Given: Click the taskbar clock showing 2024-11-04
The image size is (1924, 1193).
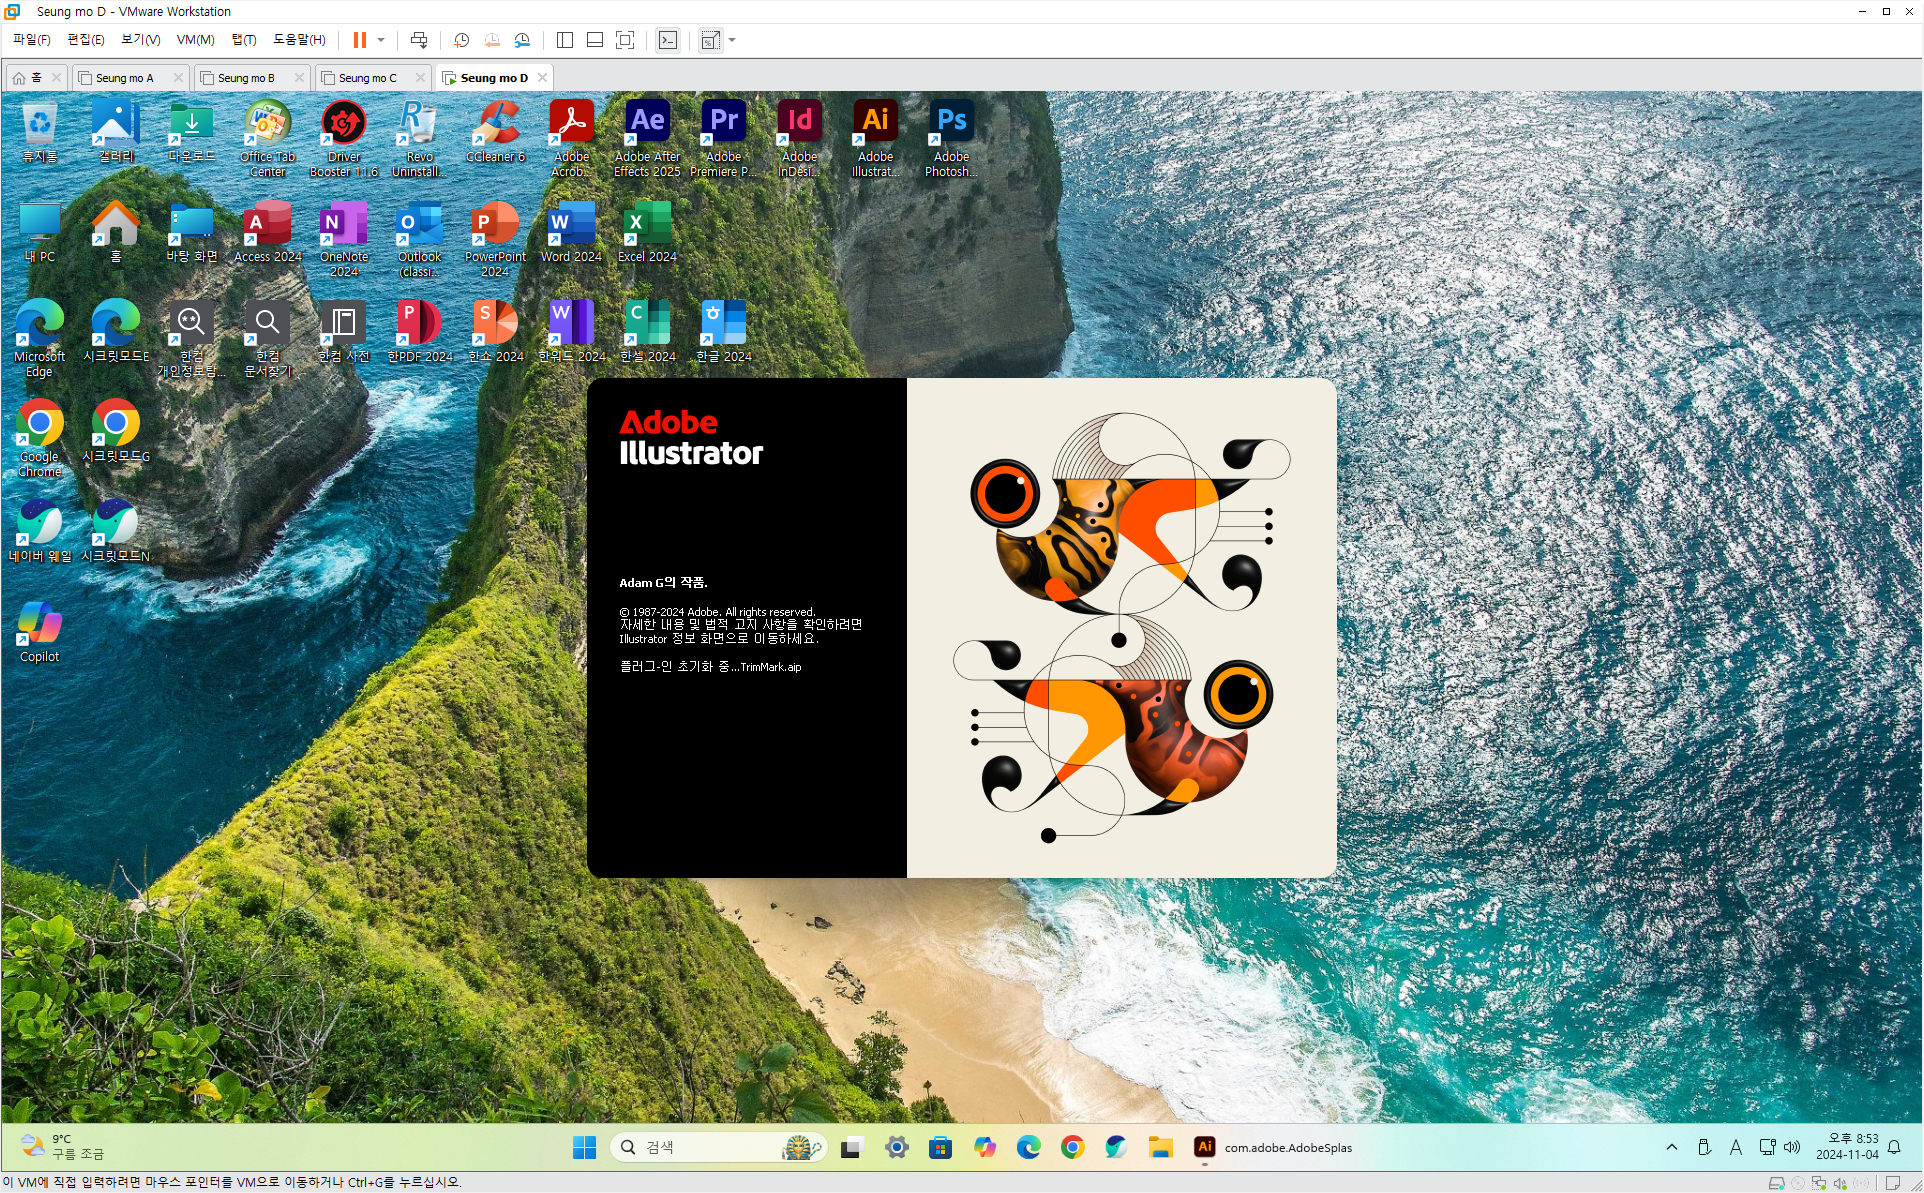Looking at the screenshot, I should click(1846, 1147).
